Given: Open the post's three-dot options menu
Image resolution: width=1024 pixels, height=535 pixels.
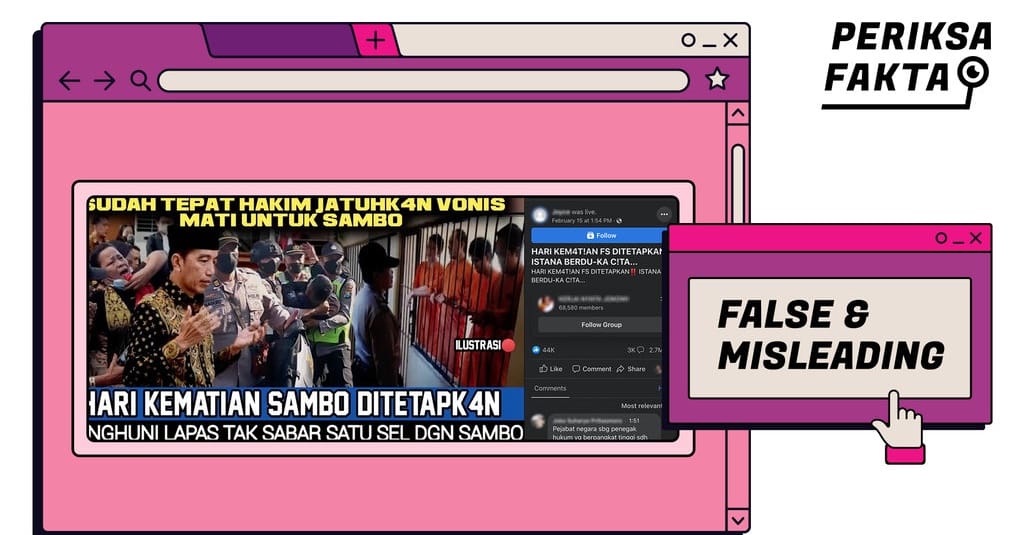Looking at the screenshot, I should (663, 215).
